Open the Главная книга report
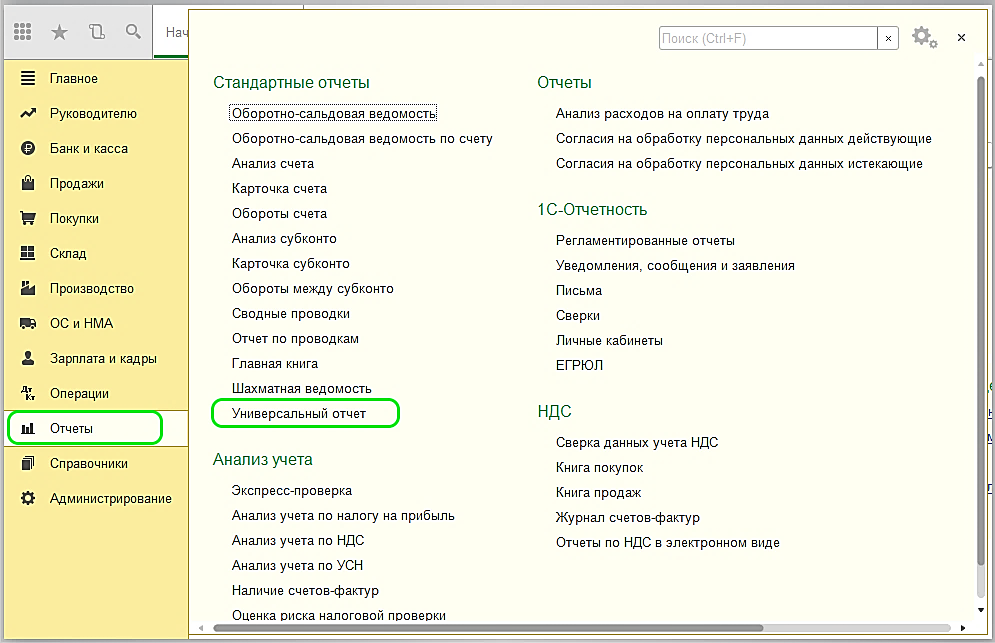 275,364
